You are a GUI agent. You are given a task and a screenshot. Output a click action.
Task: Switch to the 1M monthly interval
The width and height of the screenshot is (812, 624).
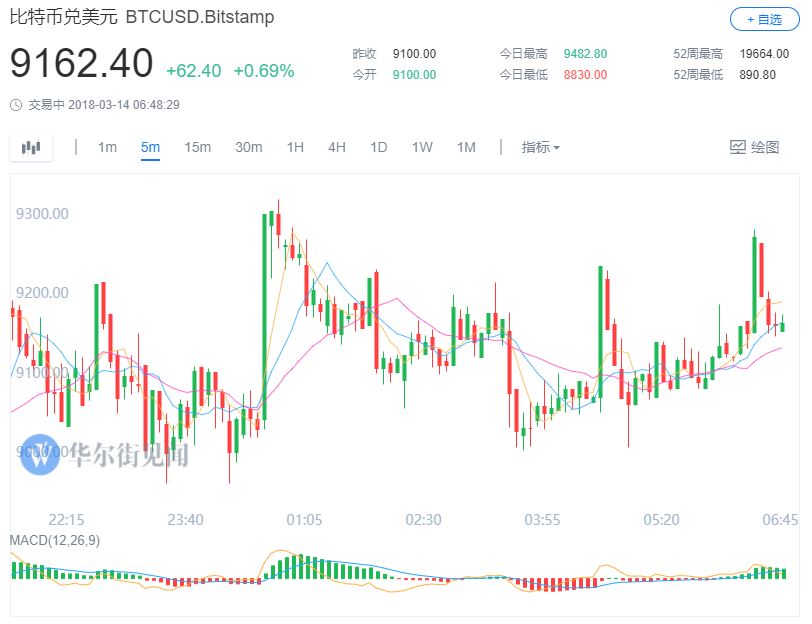[466, 148]
